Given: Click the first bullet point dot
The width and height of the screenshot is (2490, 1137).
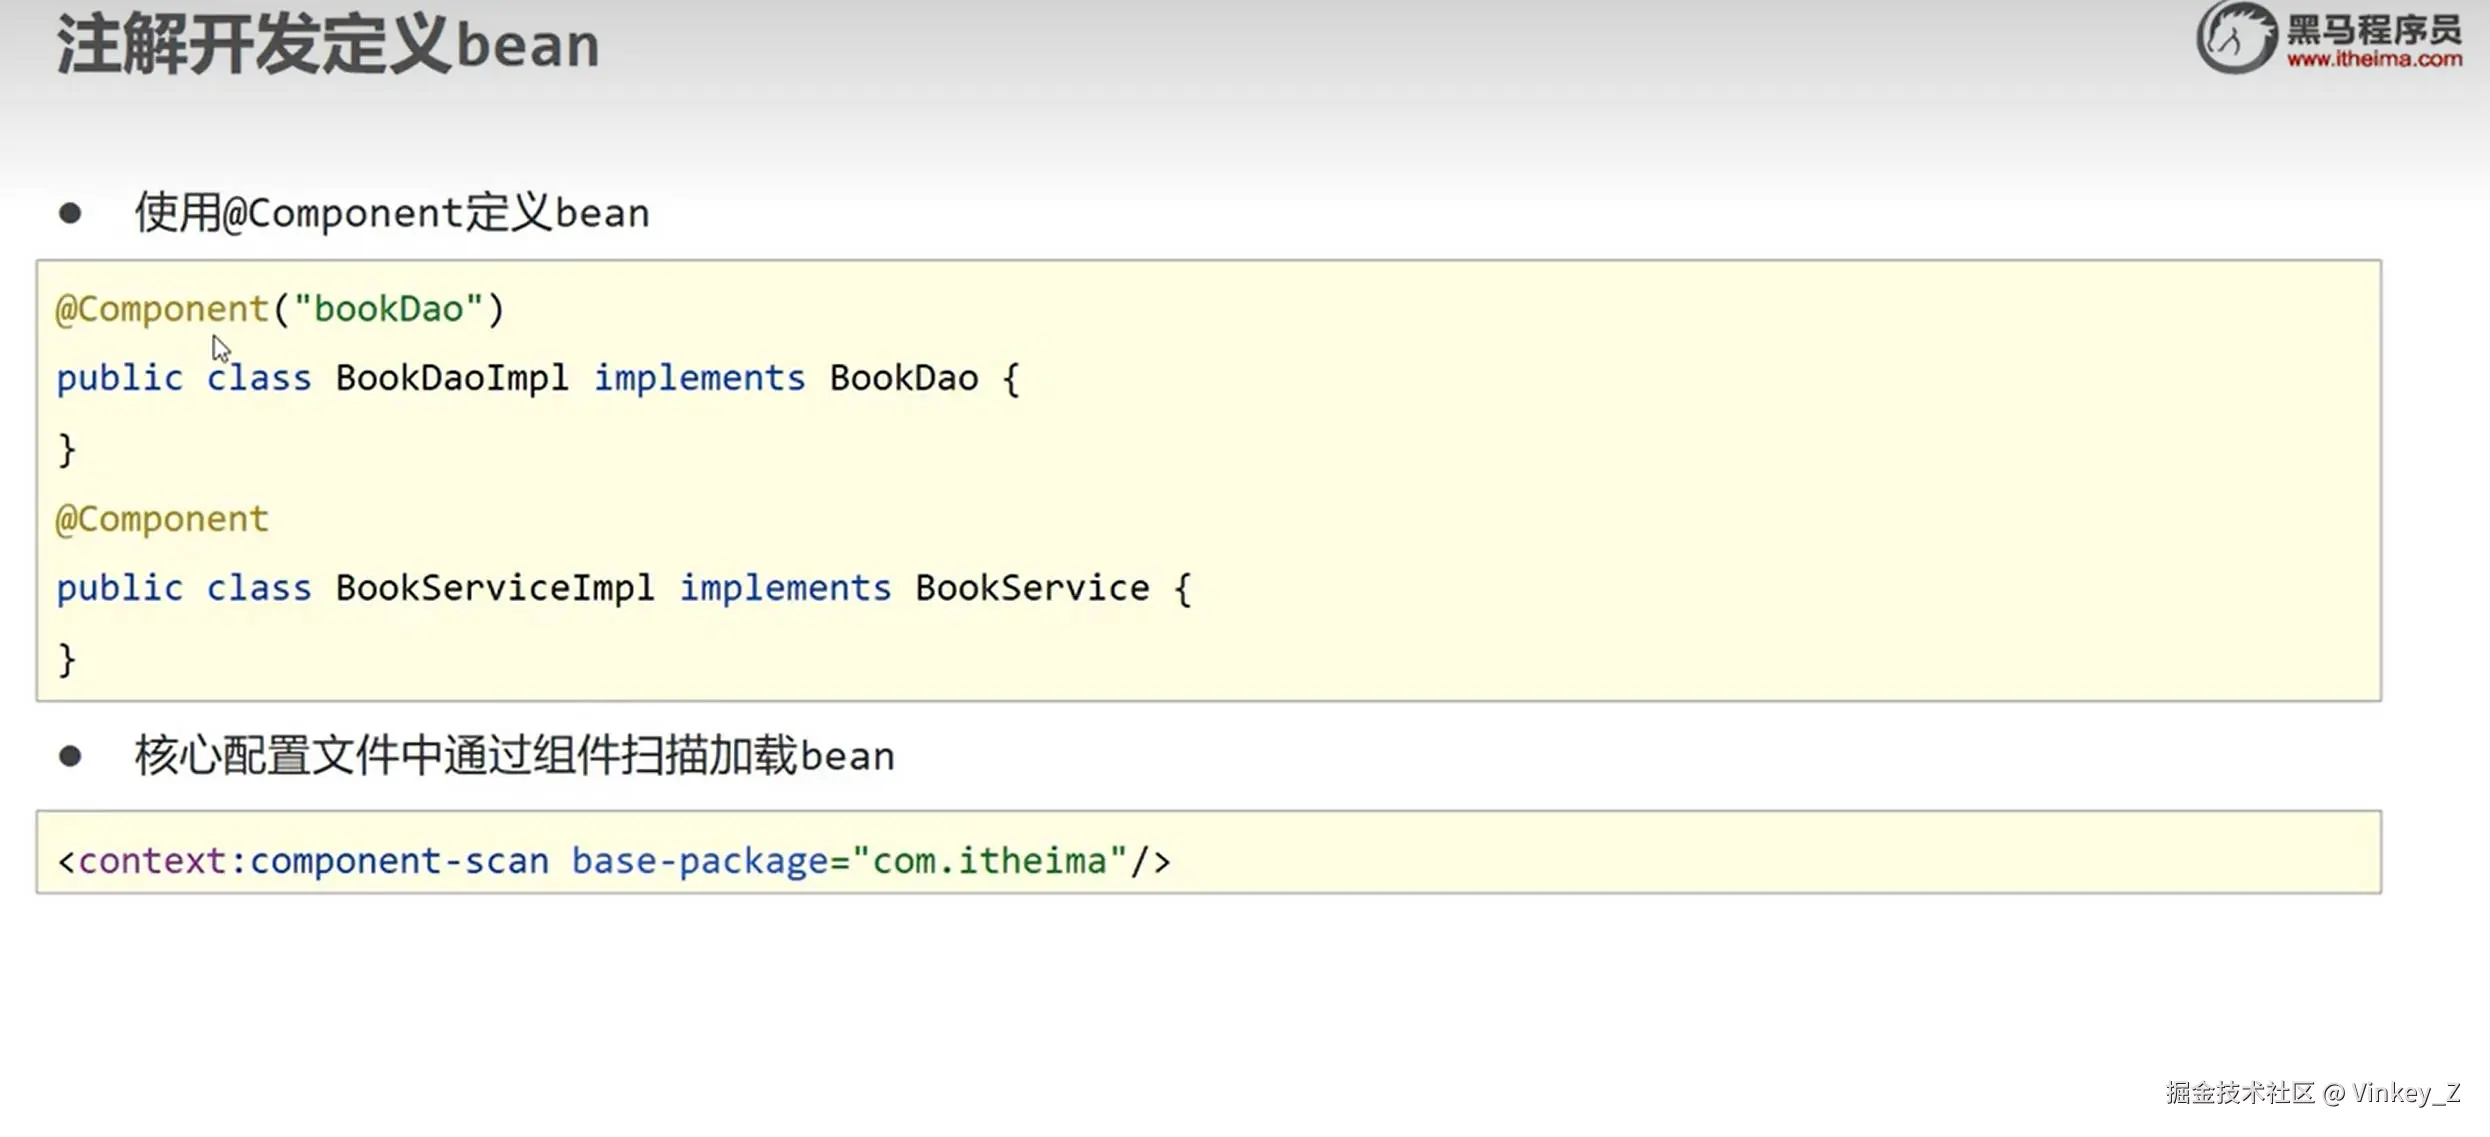Looking at the screenshot, I should 70,213.
